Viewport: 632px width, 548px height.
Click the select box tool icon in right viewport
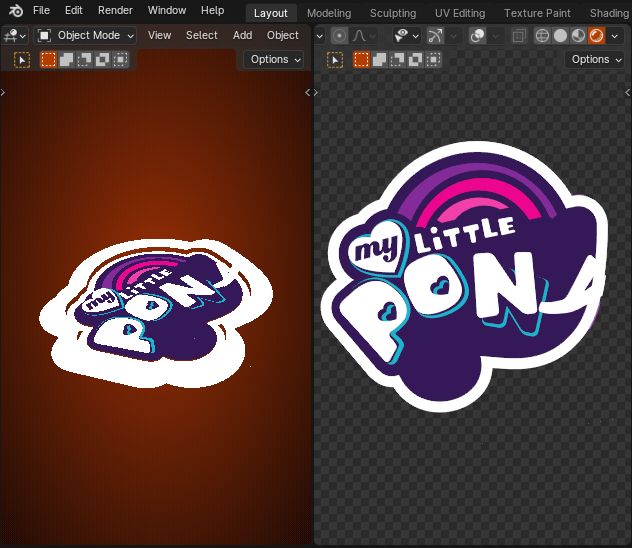335,60
